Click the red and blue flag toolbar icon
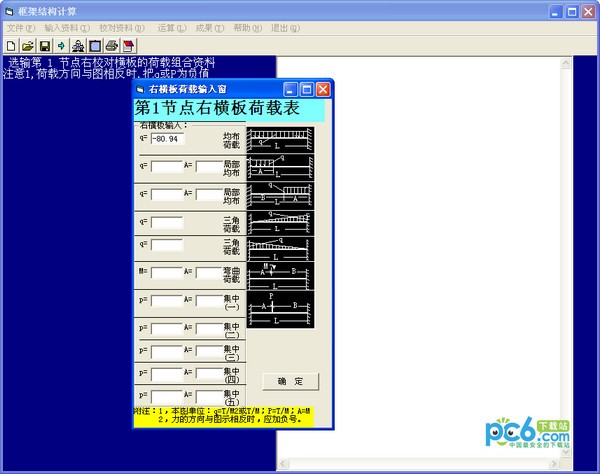This screenshot has height=474, width=600. tap(129, 45)
